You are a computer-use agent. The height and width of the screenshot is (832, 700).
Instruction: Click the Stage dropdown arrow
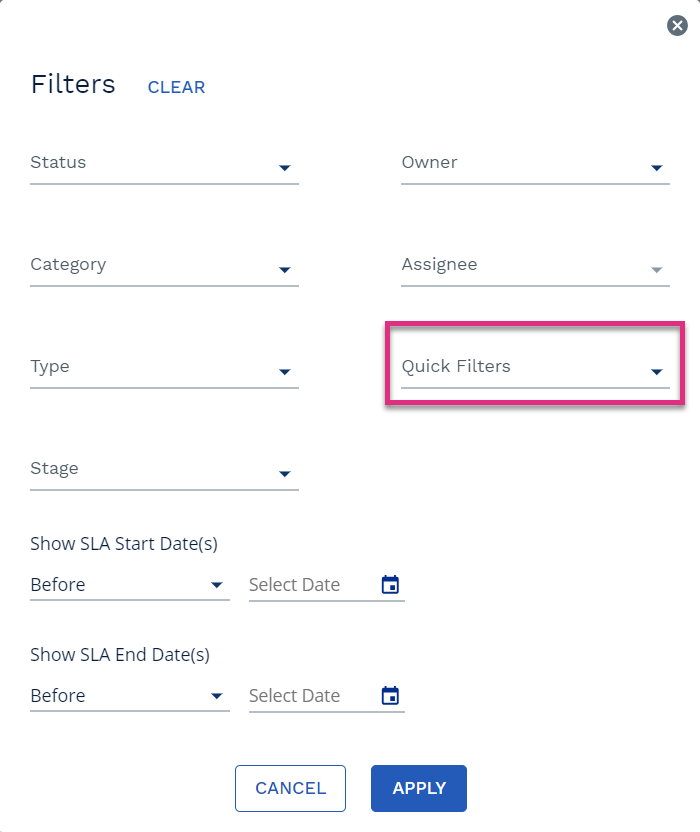point(284,473)
